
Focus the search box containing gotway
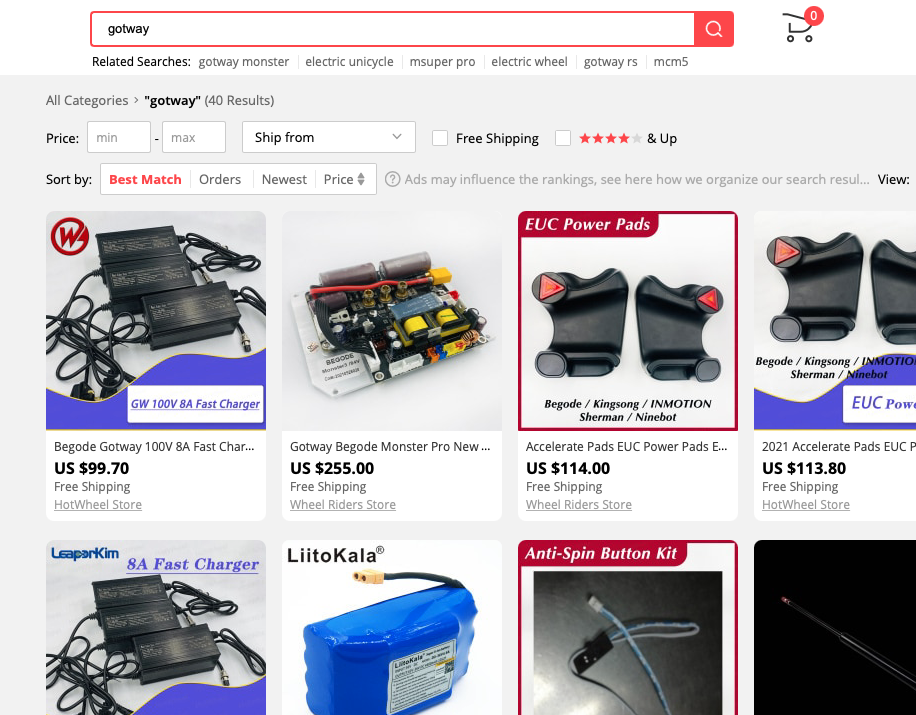click(x=393, y=29)
